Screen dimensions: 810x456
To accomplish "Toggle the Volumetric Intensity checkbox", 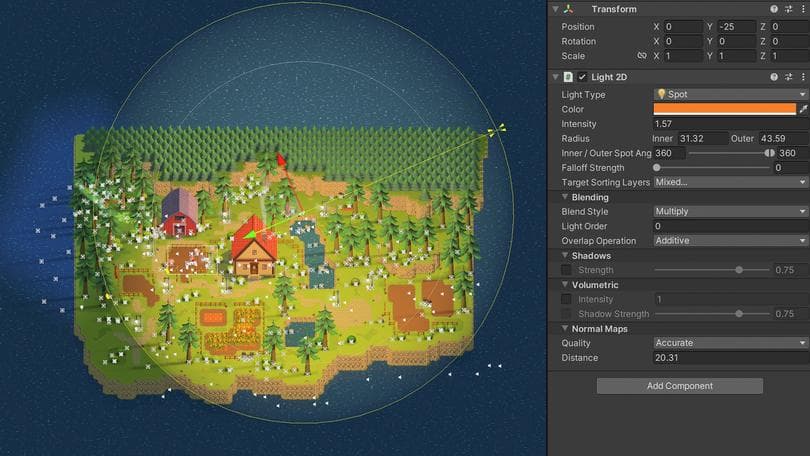I will click(566, 299).
